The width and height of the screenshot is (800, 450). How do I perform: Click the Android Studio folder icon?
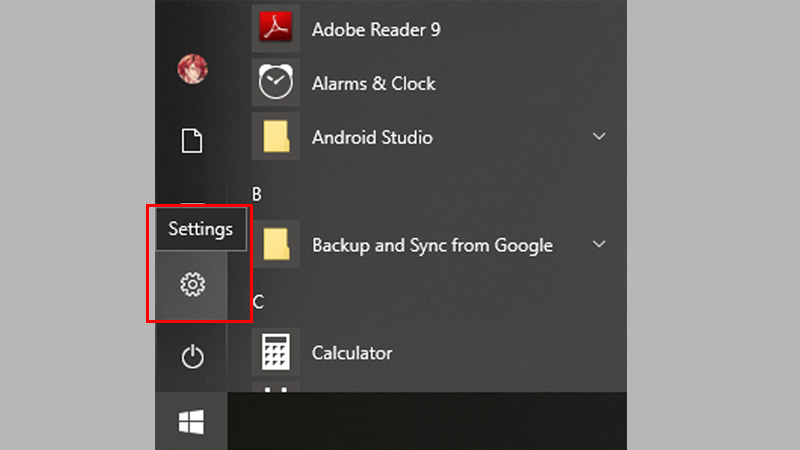[x=276, y=137]
